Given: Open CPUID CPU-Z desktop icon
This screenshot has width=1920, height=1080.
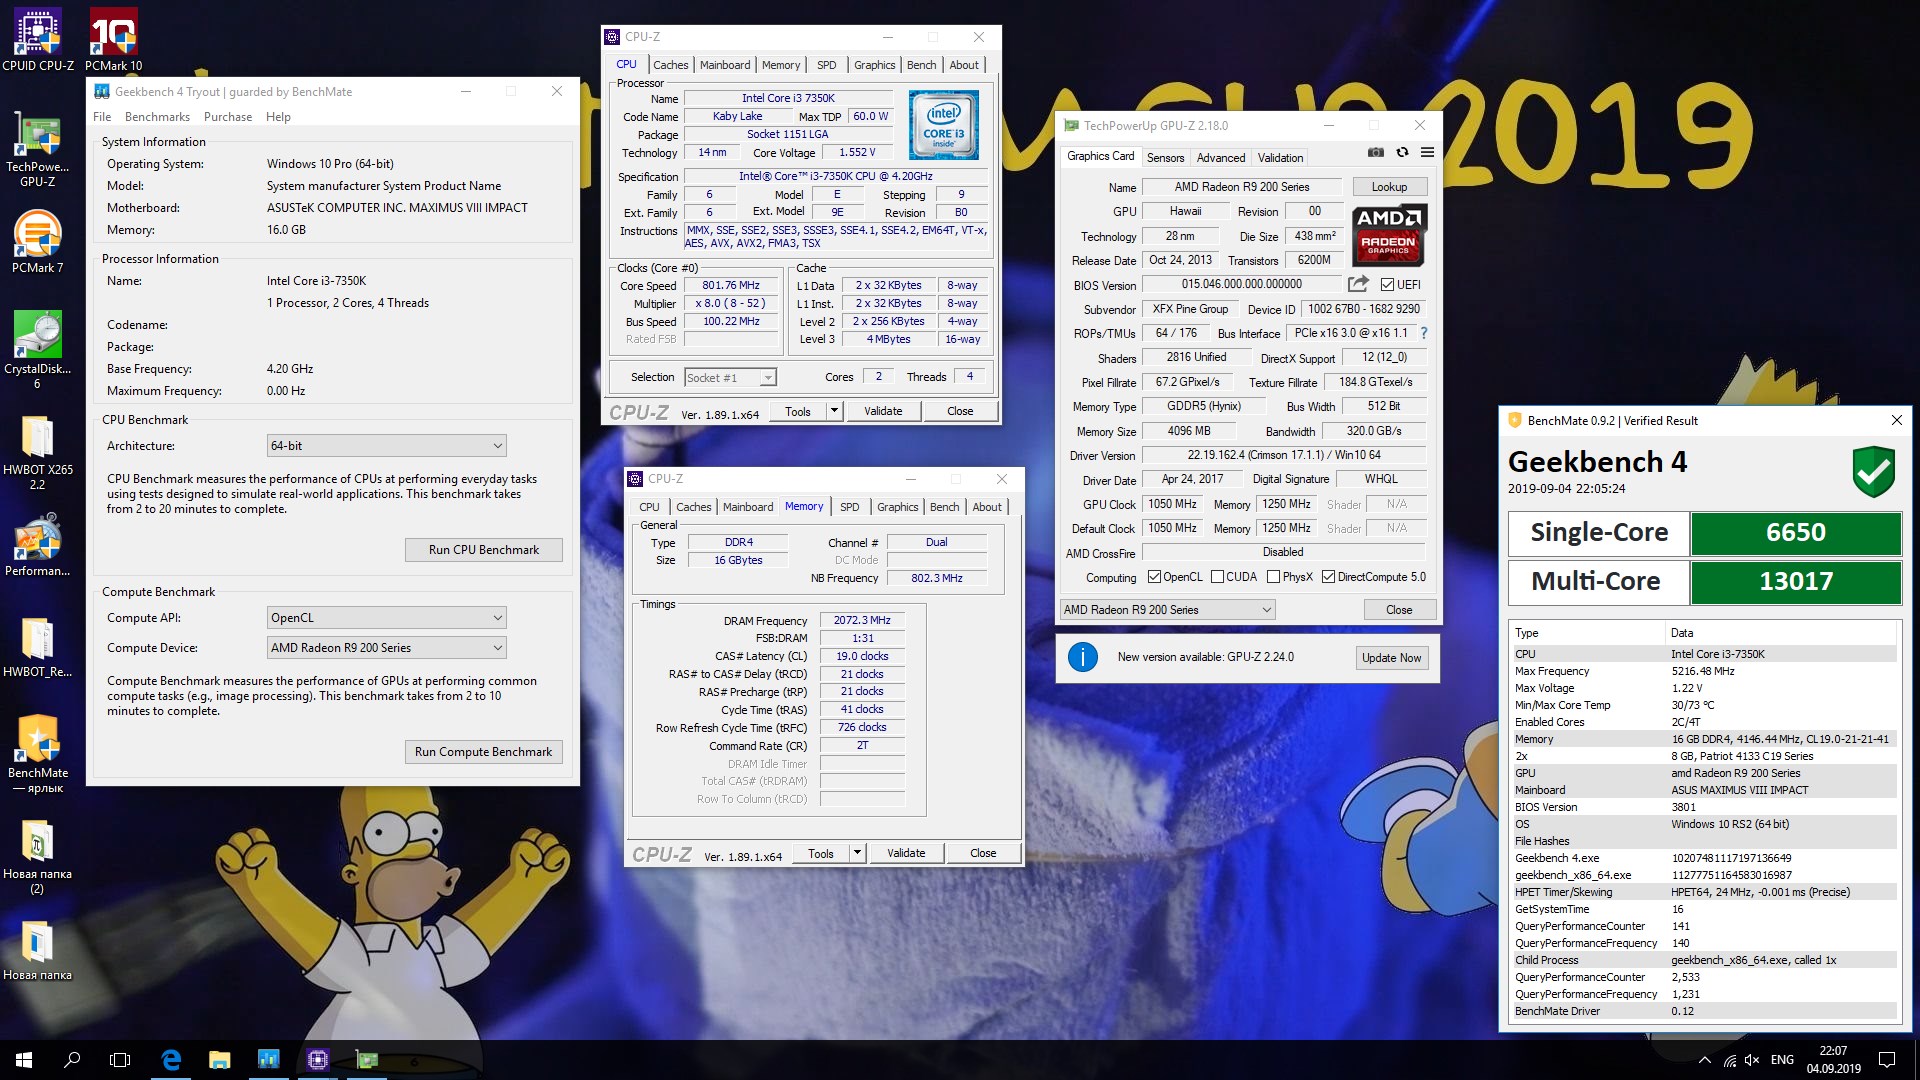Looking at the screenshot, I should 38,40.
